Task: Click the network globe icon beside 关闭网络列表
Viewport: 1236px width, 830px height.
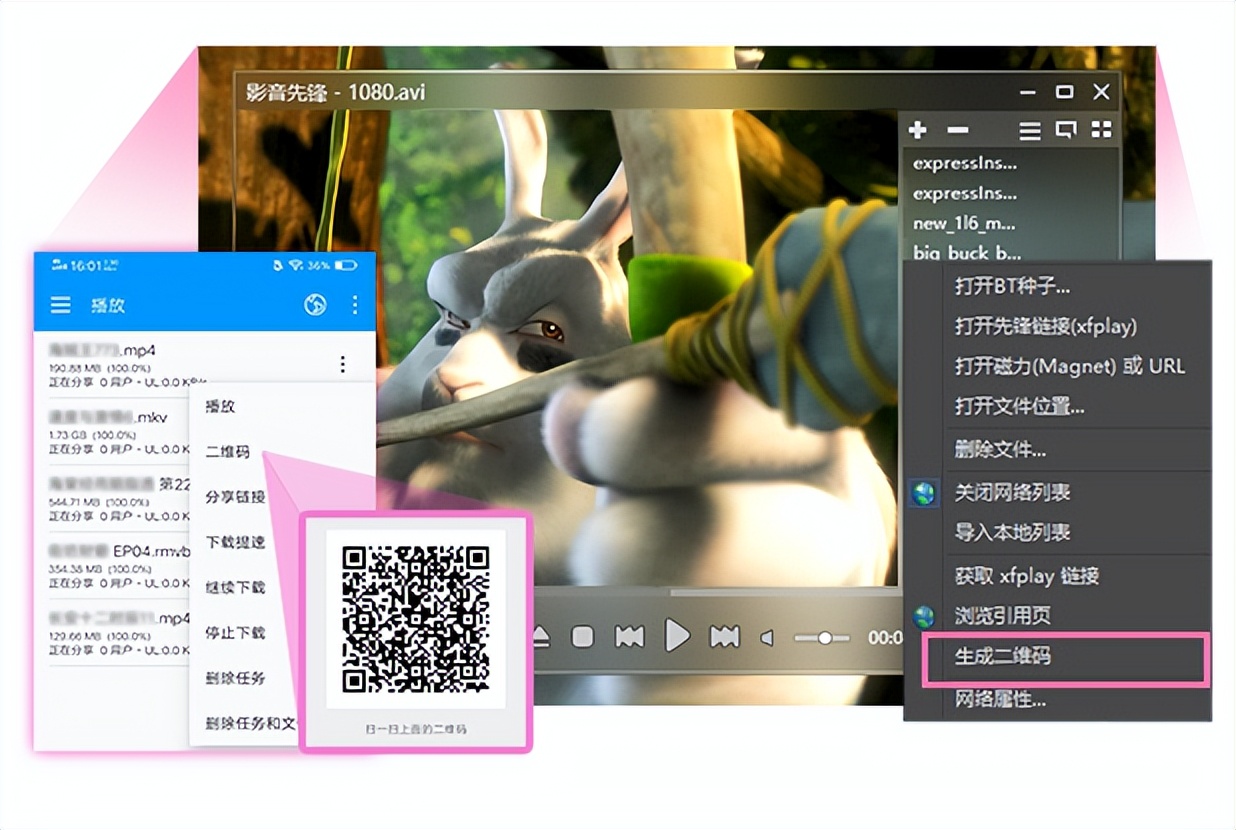Action: pos(922,493)
